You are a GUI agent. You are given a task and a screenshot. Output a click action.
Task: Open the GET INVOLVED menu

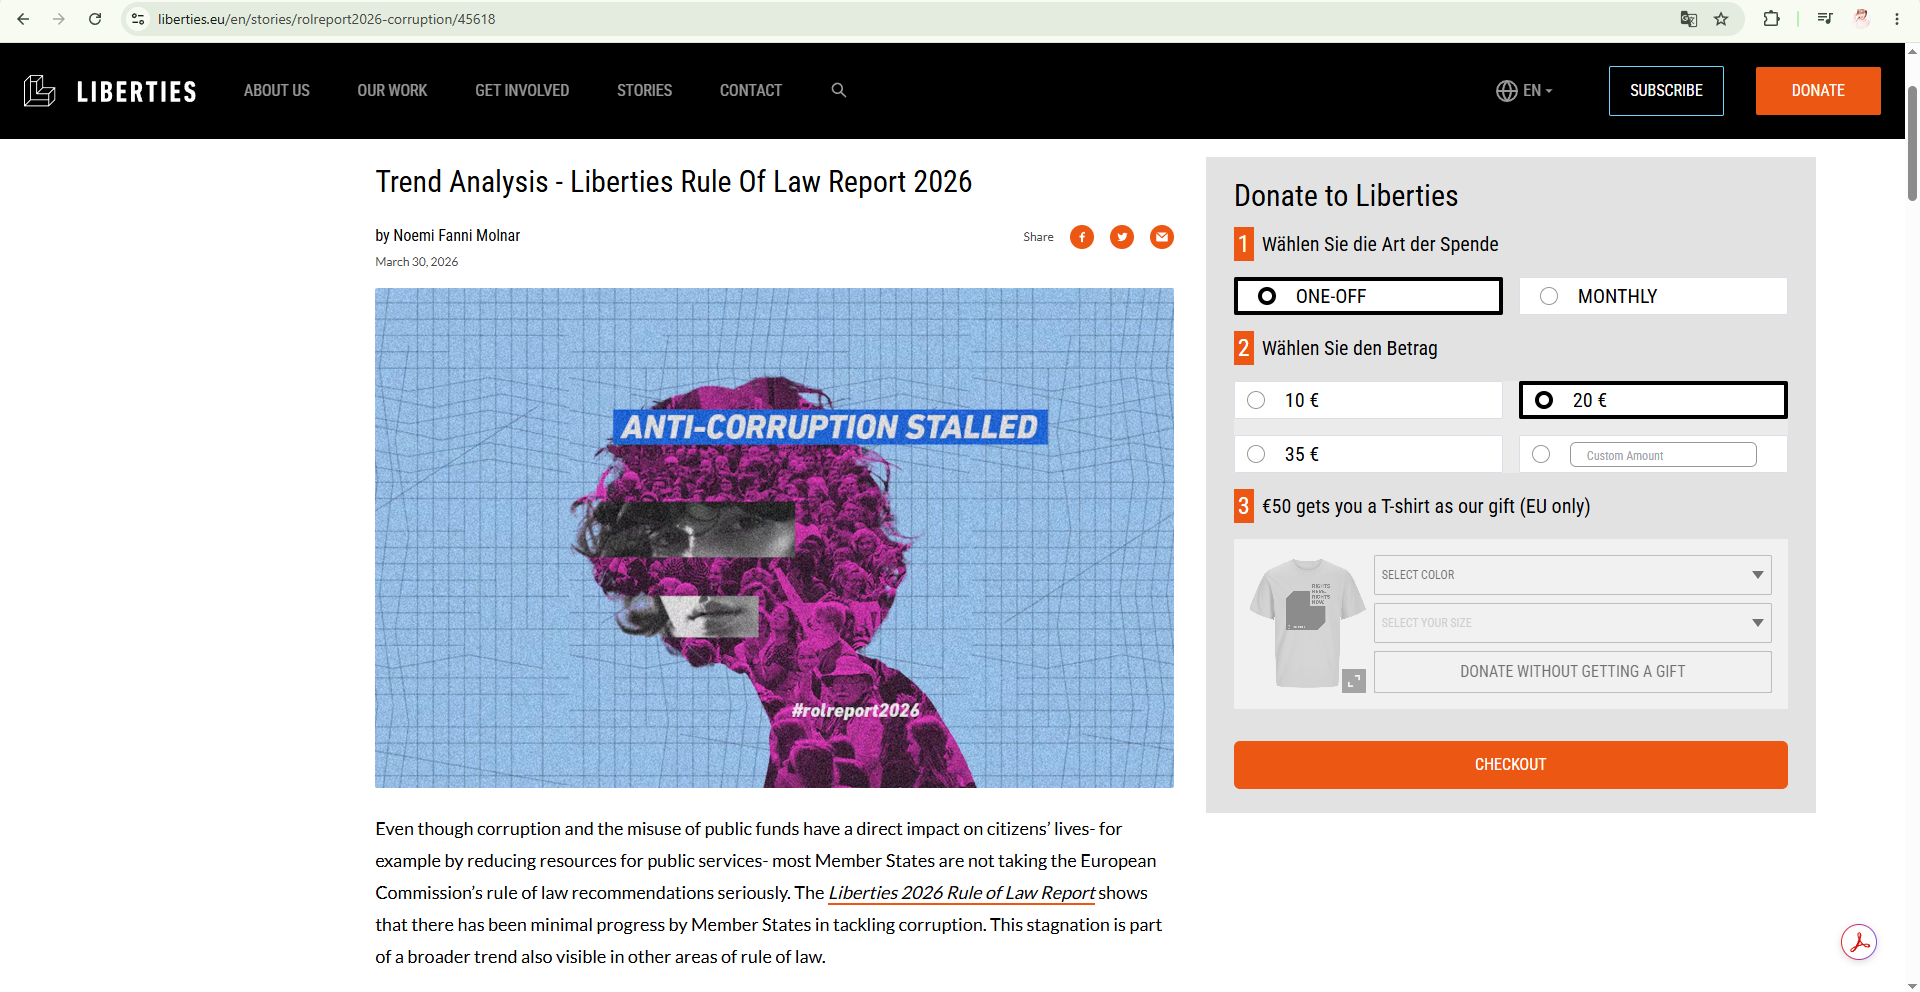pyautogui.click(x=522, y=91)
